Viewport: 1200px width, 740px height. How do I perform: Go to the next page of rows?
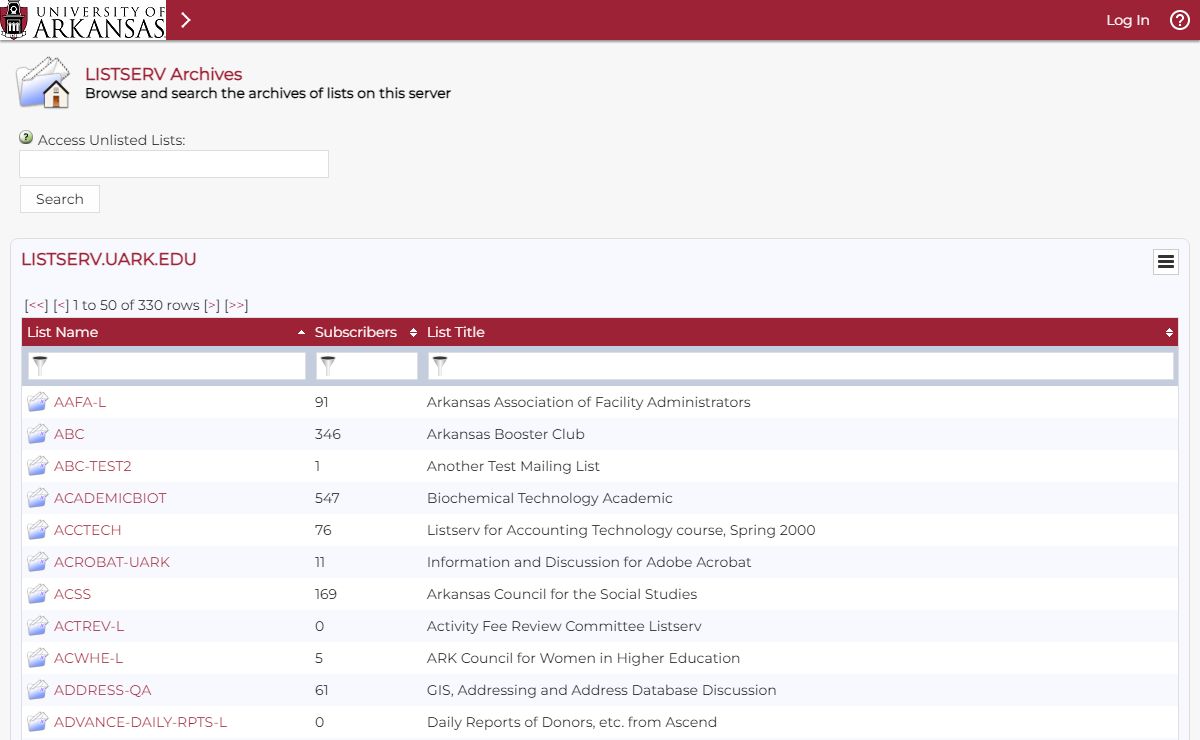(x=212, y=305)
